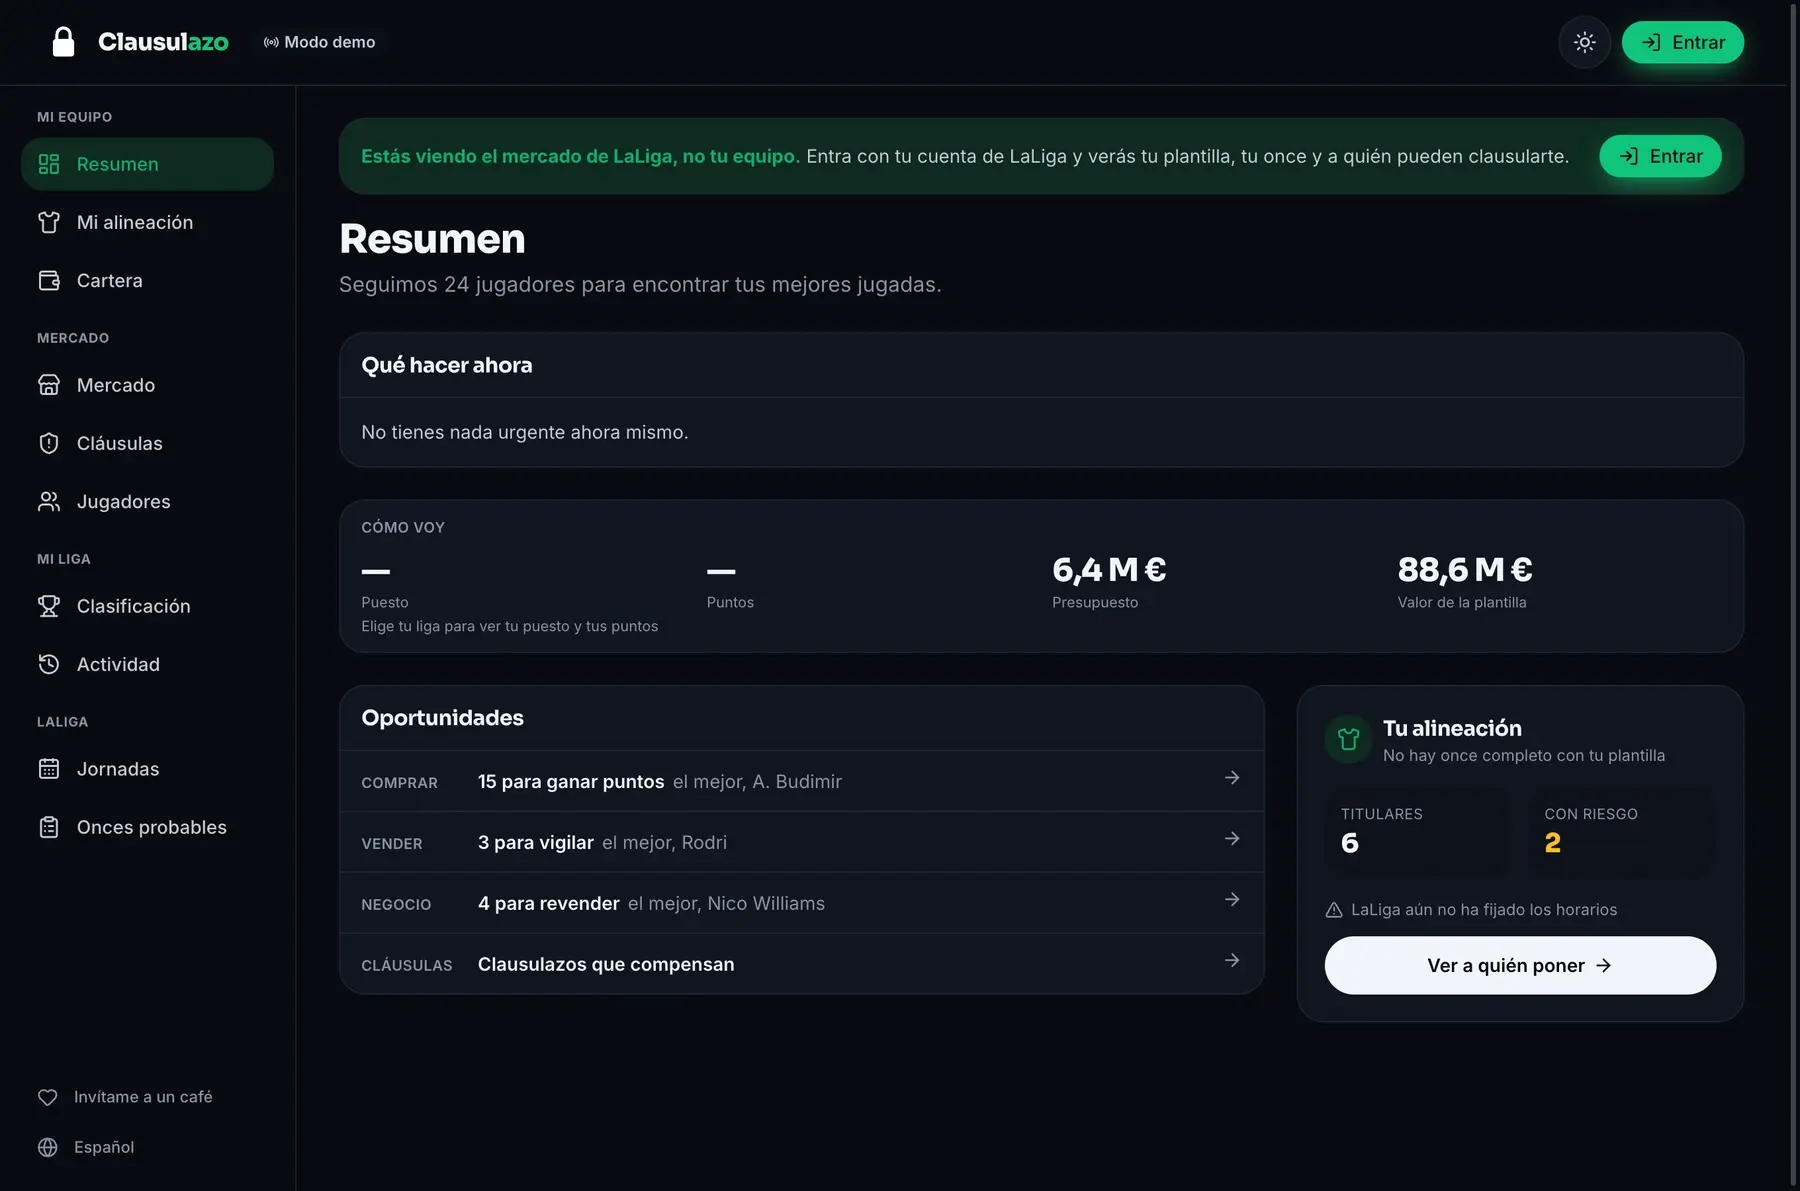Open the CLÁUSULAS row arrow

[x=1232, y=960]
